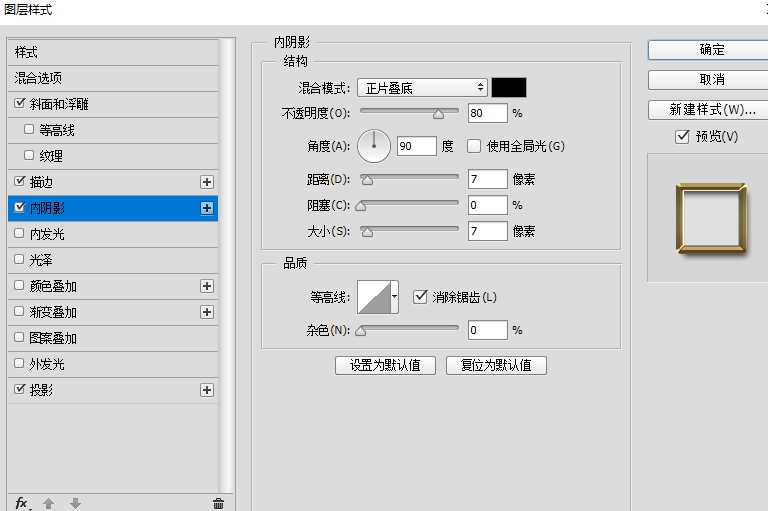Click 新建样式(W)... button
The image size is (768, 511).
pos(708,110)
